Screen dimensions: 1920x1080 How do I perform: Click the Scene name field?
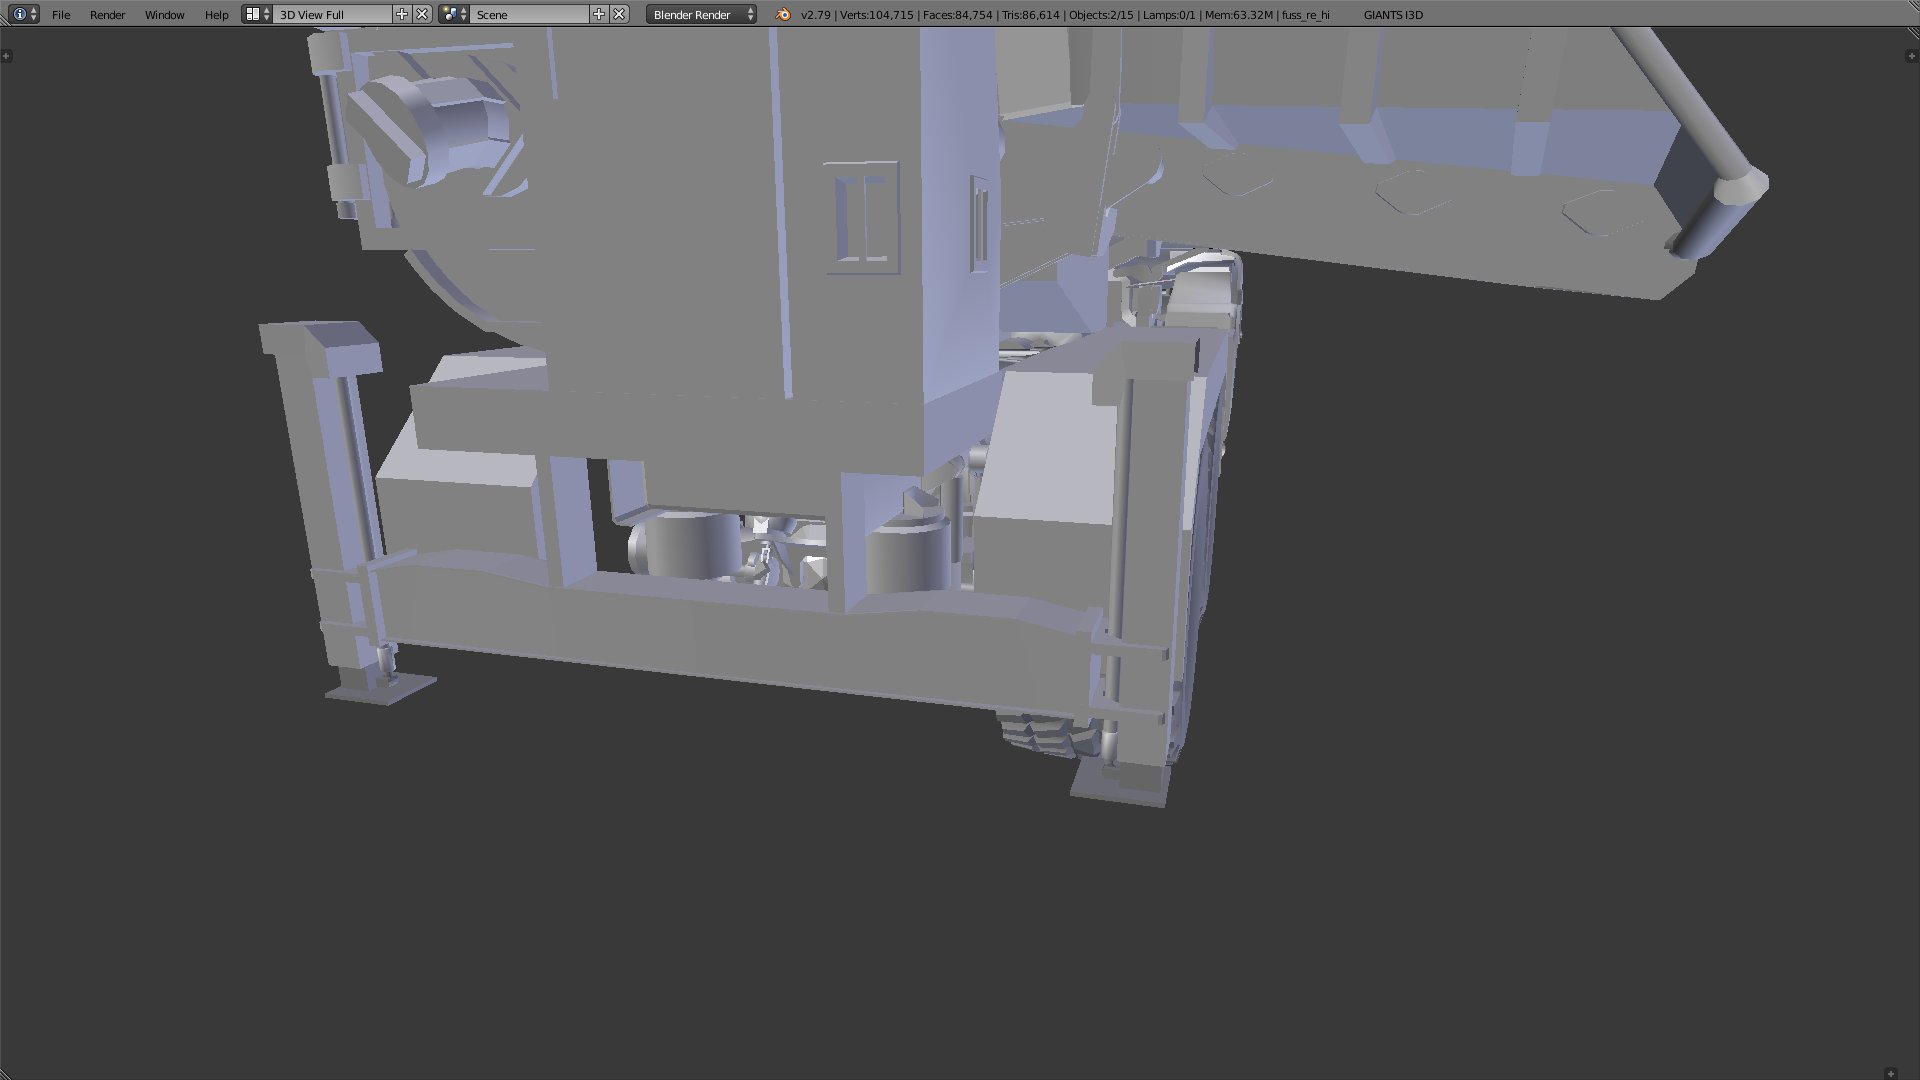pyautogui.click(x=530, y=15)
